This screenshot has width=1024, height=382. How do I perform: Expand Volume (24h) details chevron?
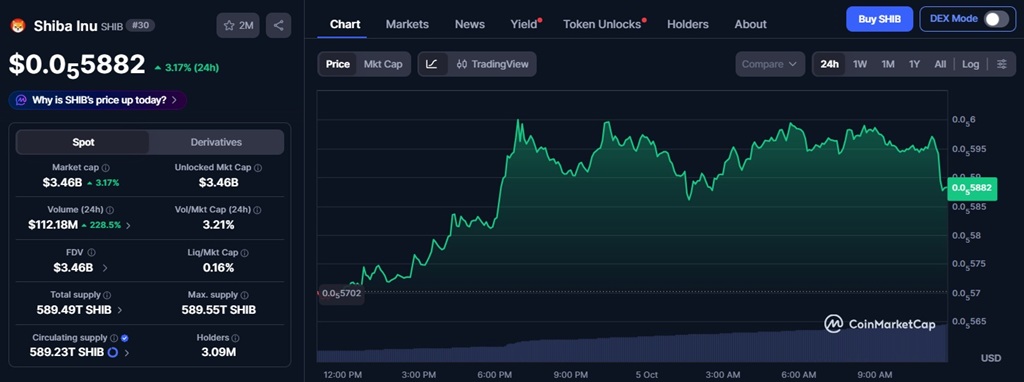[128, 225]
